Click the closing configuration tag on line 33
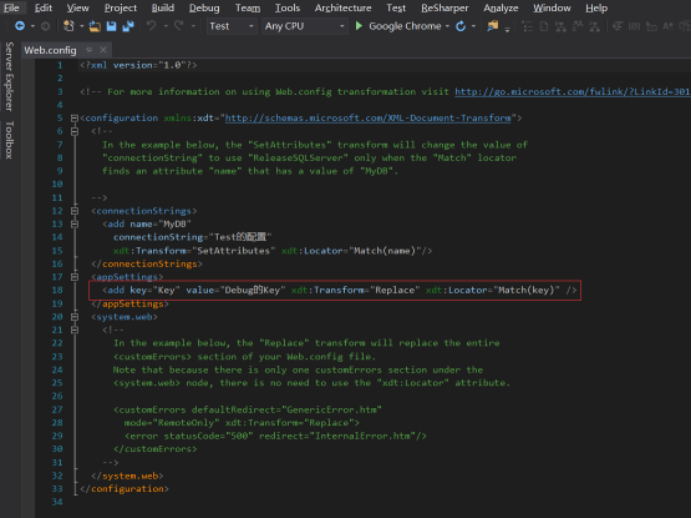The height and width of the screenshot is (518, 692). [x=124, y=489]
